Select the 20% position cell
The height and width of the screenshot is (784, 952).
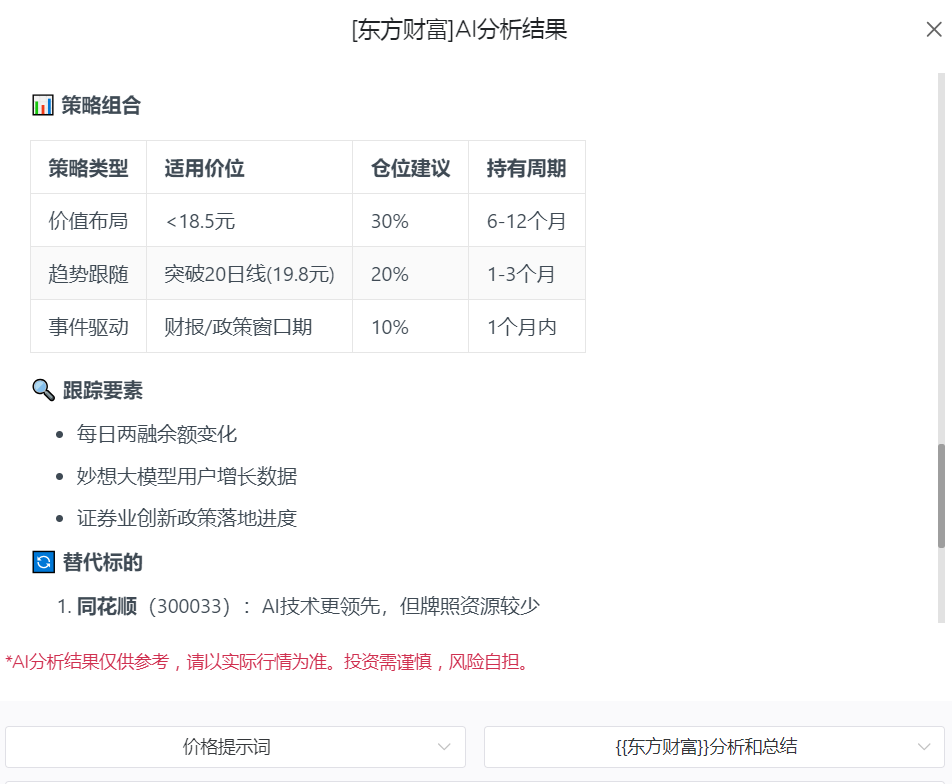pyautogui.click(x=410, y=273)
